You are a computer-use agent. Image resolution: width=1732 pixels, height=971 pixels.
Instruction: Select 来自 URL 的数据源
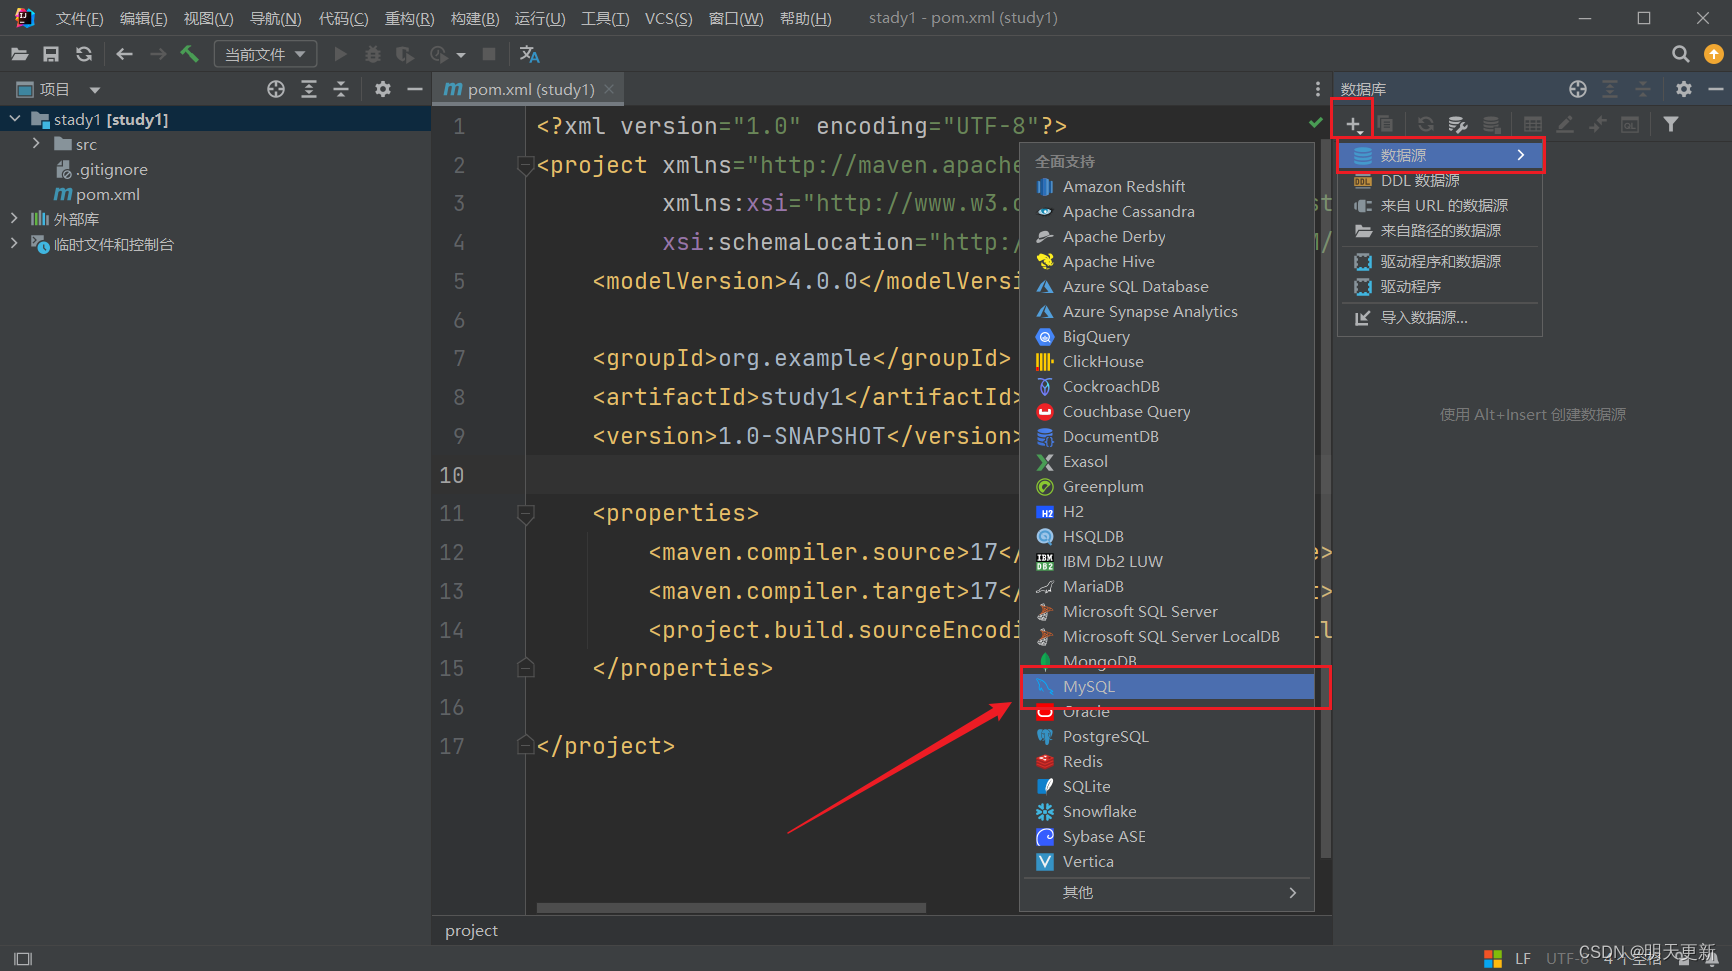[x=1440, y=205]
